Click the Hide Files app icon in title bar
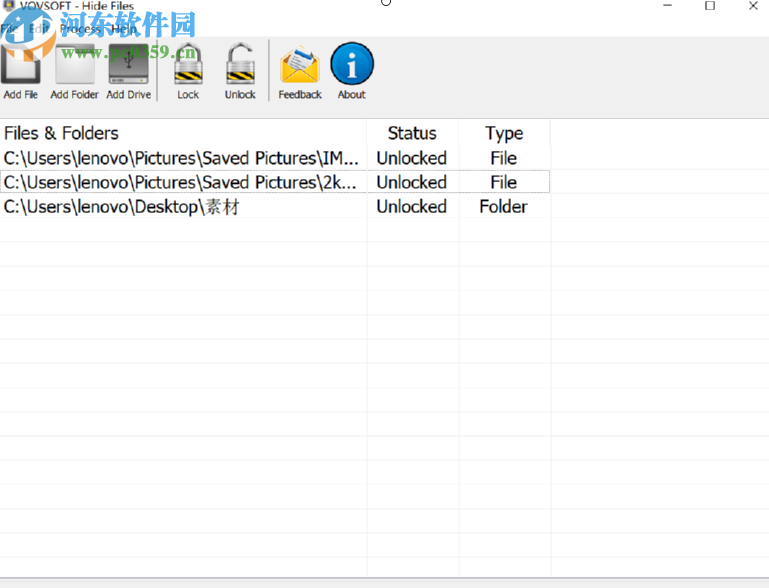This screenshot has height=588, width=769. tap(8, 5)
